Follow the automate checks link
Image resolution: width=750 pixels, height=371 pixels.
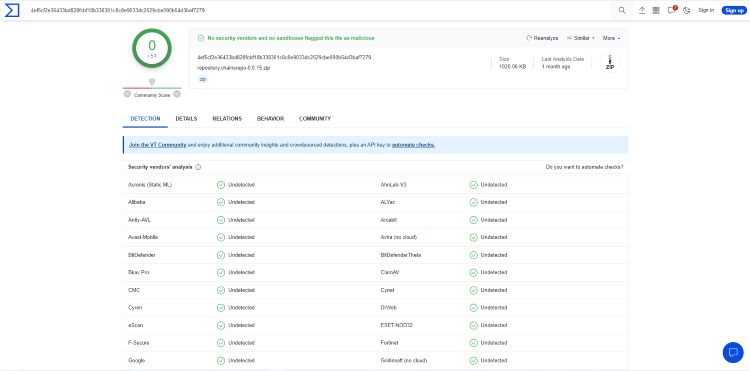pos(413,145)
